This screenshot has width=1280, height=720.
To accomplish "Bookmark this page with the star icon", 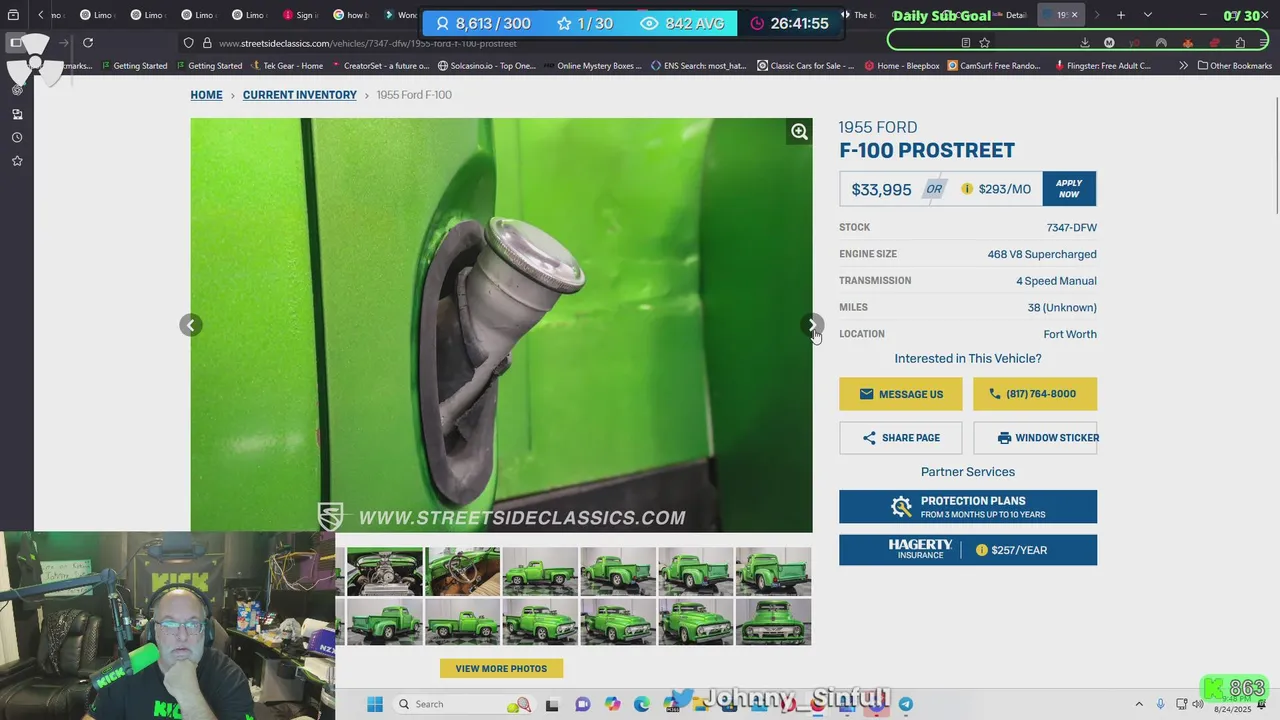I will [x=985, y=43].
